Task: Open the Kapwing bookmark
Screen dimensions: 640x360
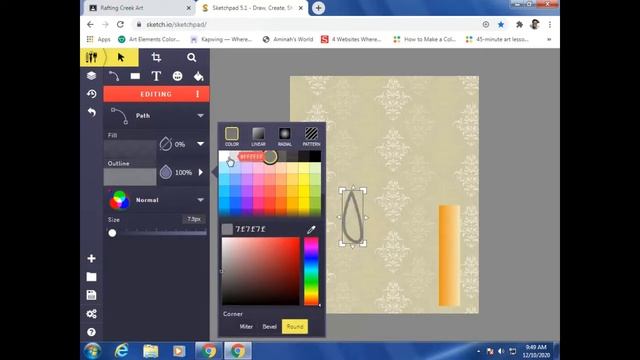Action: pyautogui.click(x=222, y=39)
